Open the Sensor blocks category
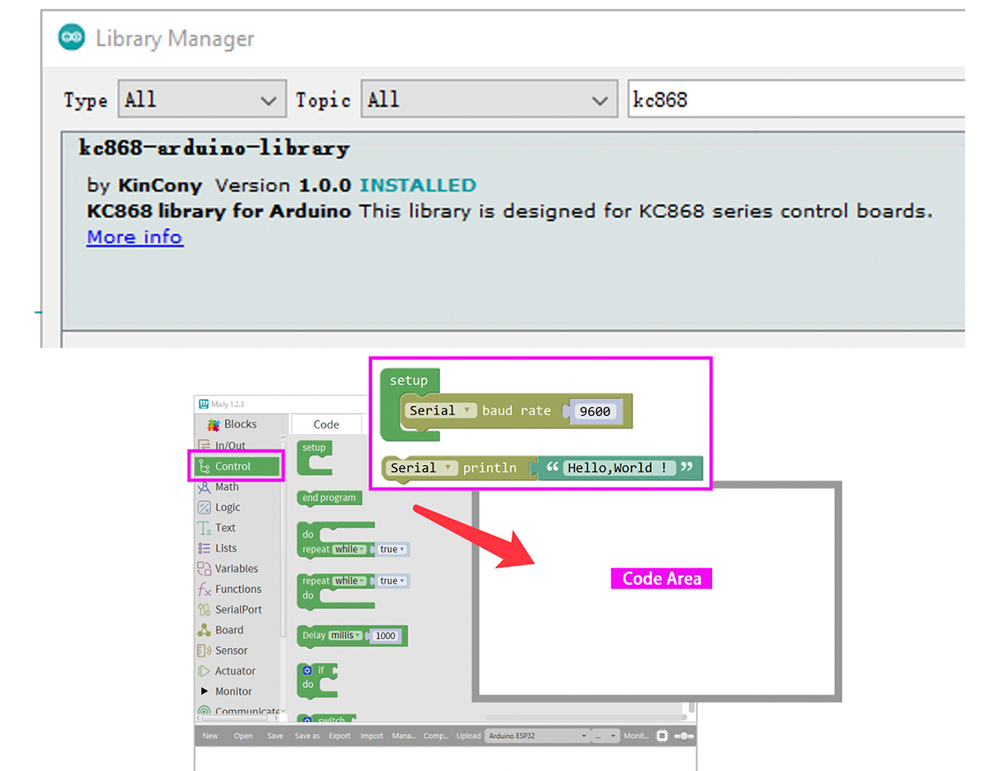The image size is (1000, 771). 231,650
